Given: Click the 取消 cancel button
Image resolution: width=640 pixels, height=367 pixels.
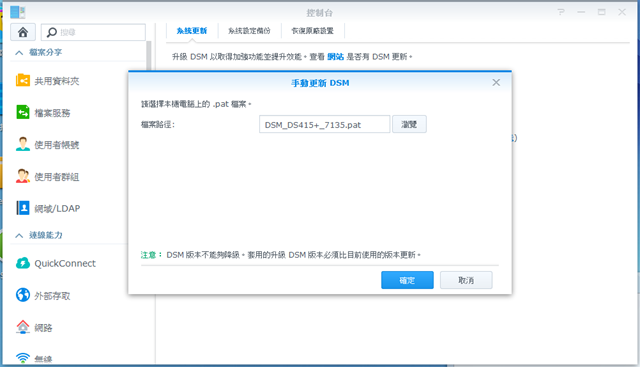Looking at the screenshot, I should 466,280.
